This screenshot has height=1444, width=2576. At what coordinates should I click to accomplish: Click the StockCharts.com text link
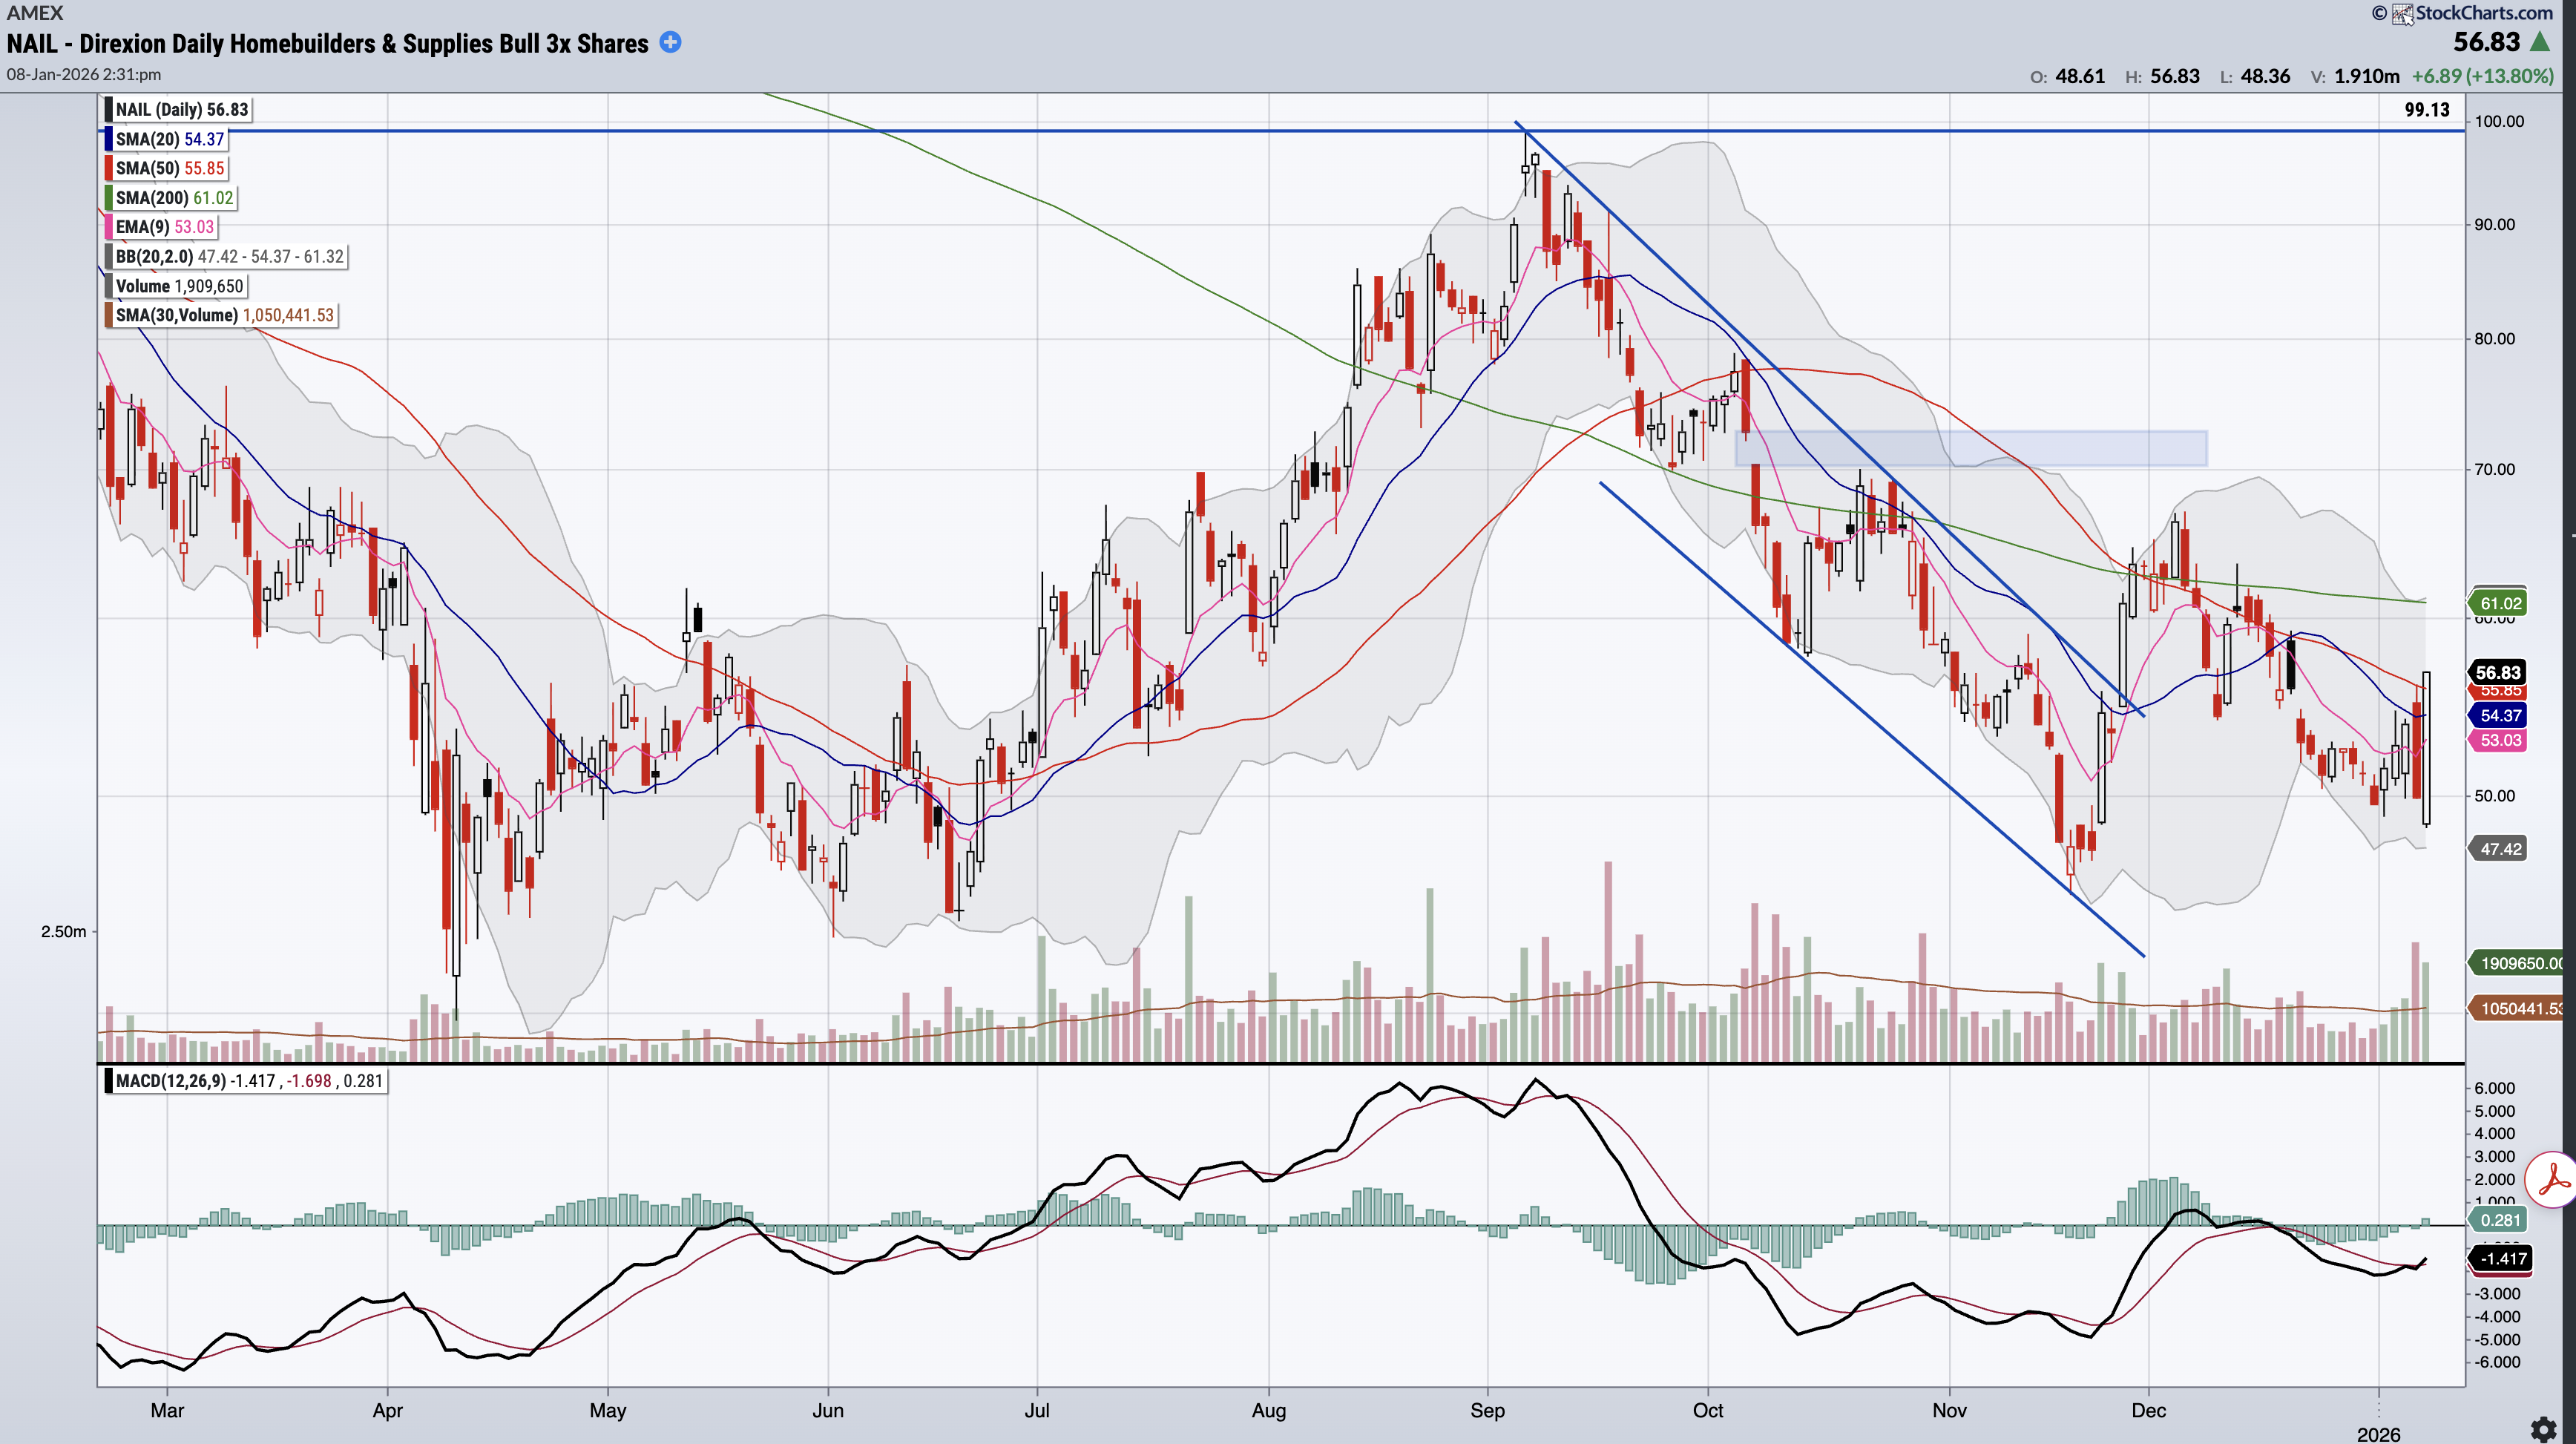pos(2484,13)
